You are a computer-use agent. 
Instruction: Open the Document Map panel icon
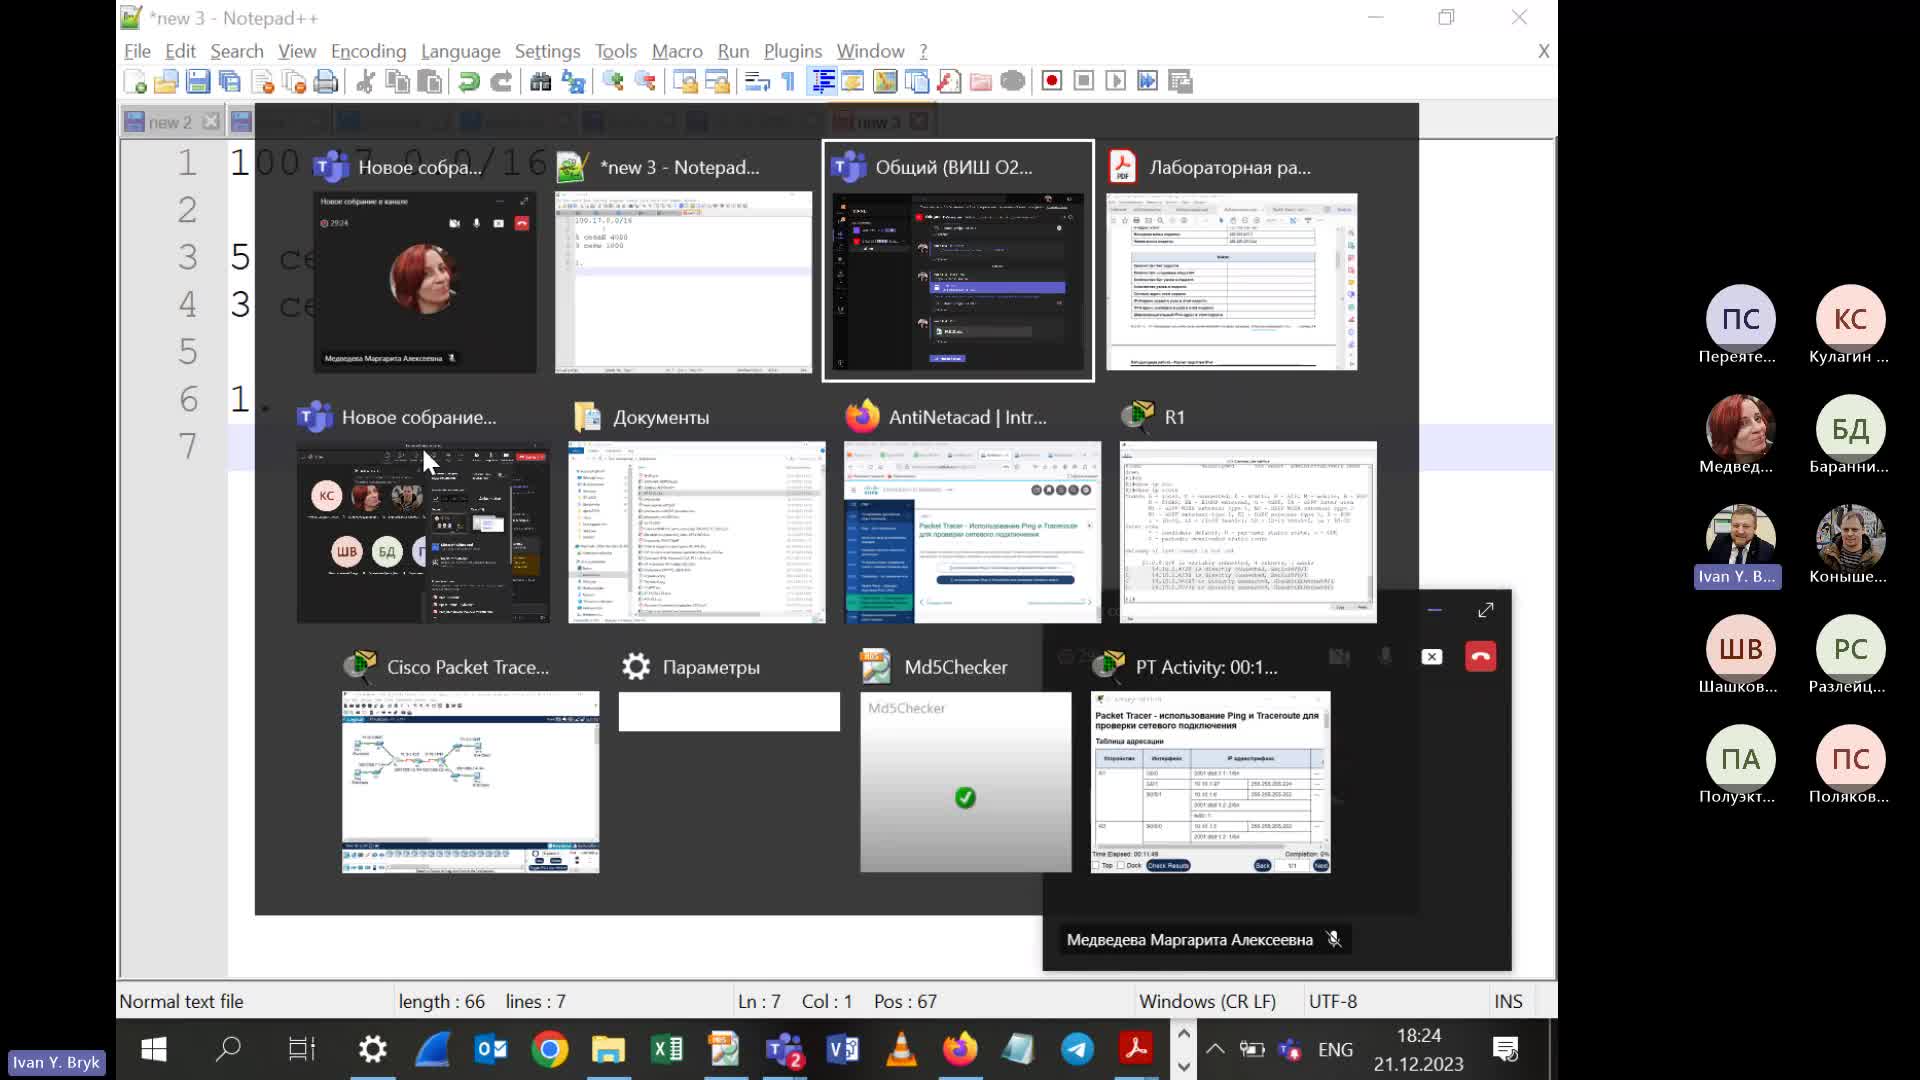(885, 82)
